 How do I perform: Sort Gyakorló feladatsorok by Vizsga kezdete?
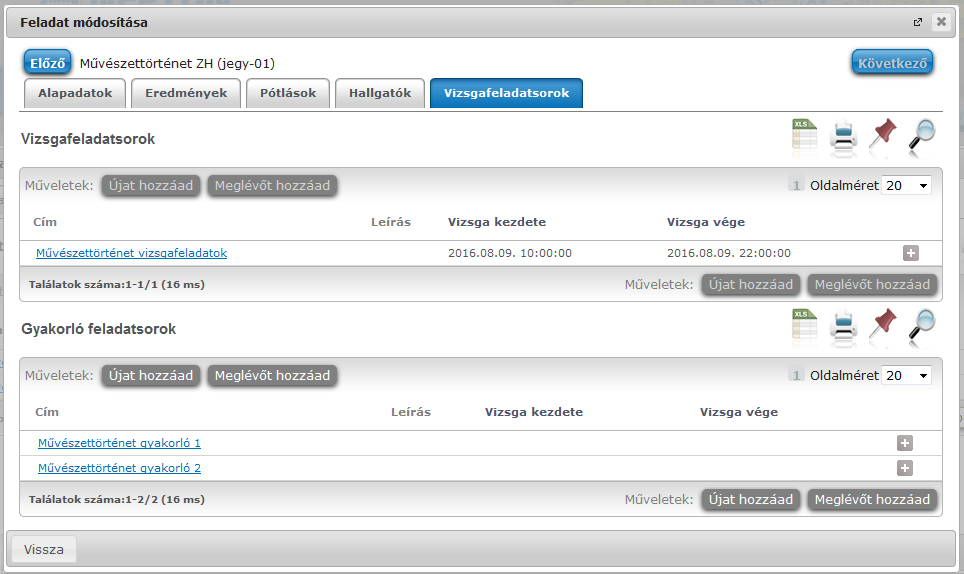tap(534, 412)
